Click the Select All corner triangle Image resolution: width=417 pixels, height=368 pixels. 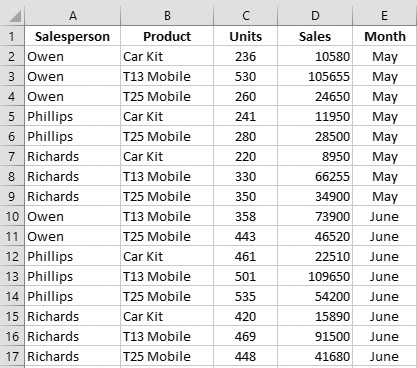(x=12, y=16)
